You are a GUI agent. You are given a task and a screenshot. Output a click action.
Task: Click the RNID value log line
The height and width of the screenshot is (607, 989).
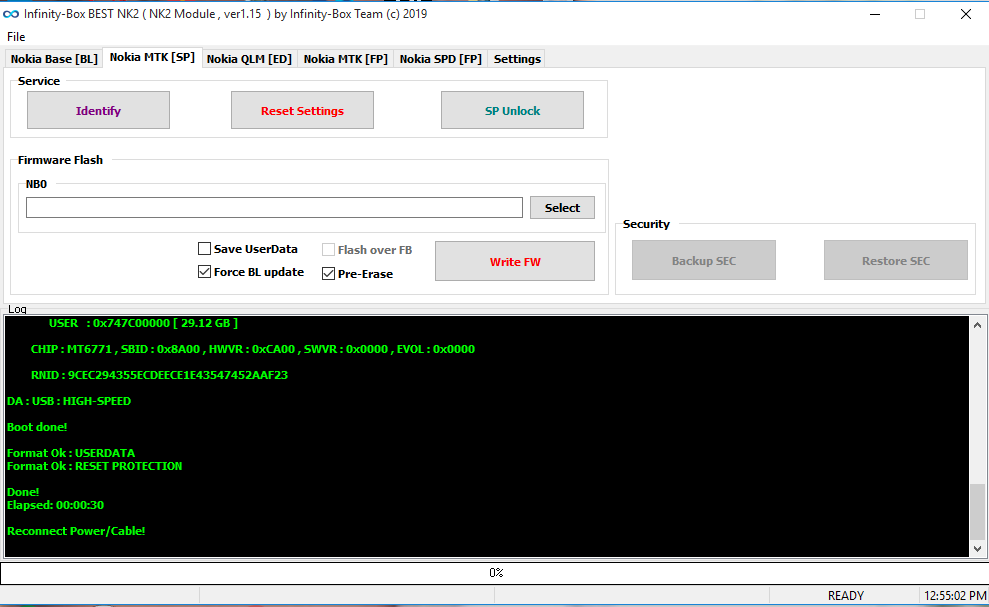(159, 375)
